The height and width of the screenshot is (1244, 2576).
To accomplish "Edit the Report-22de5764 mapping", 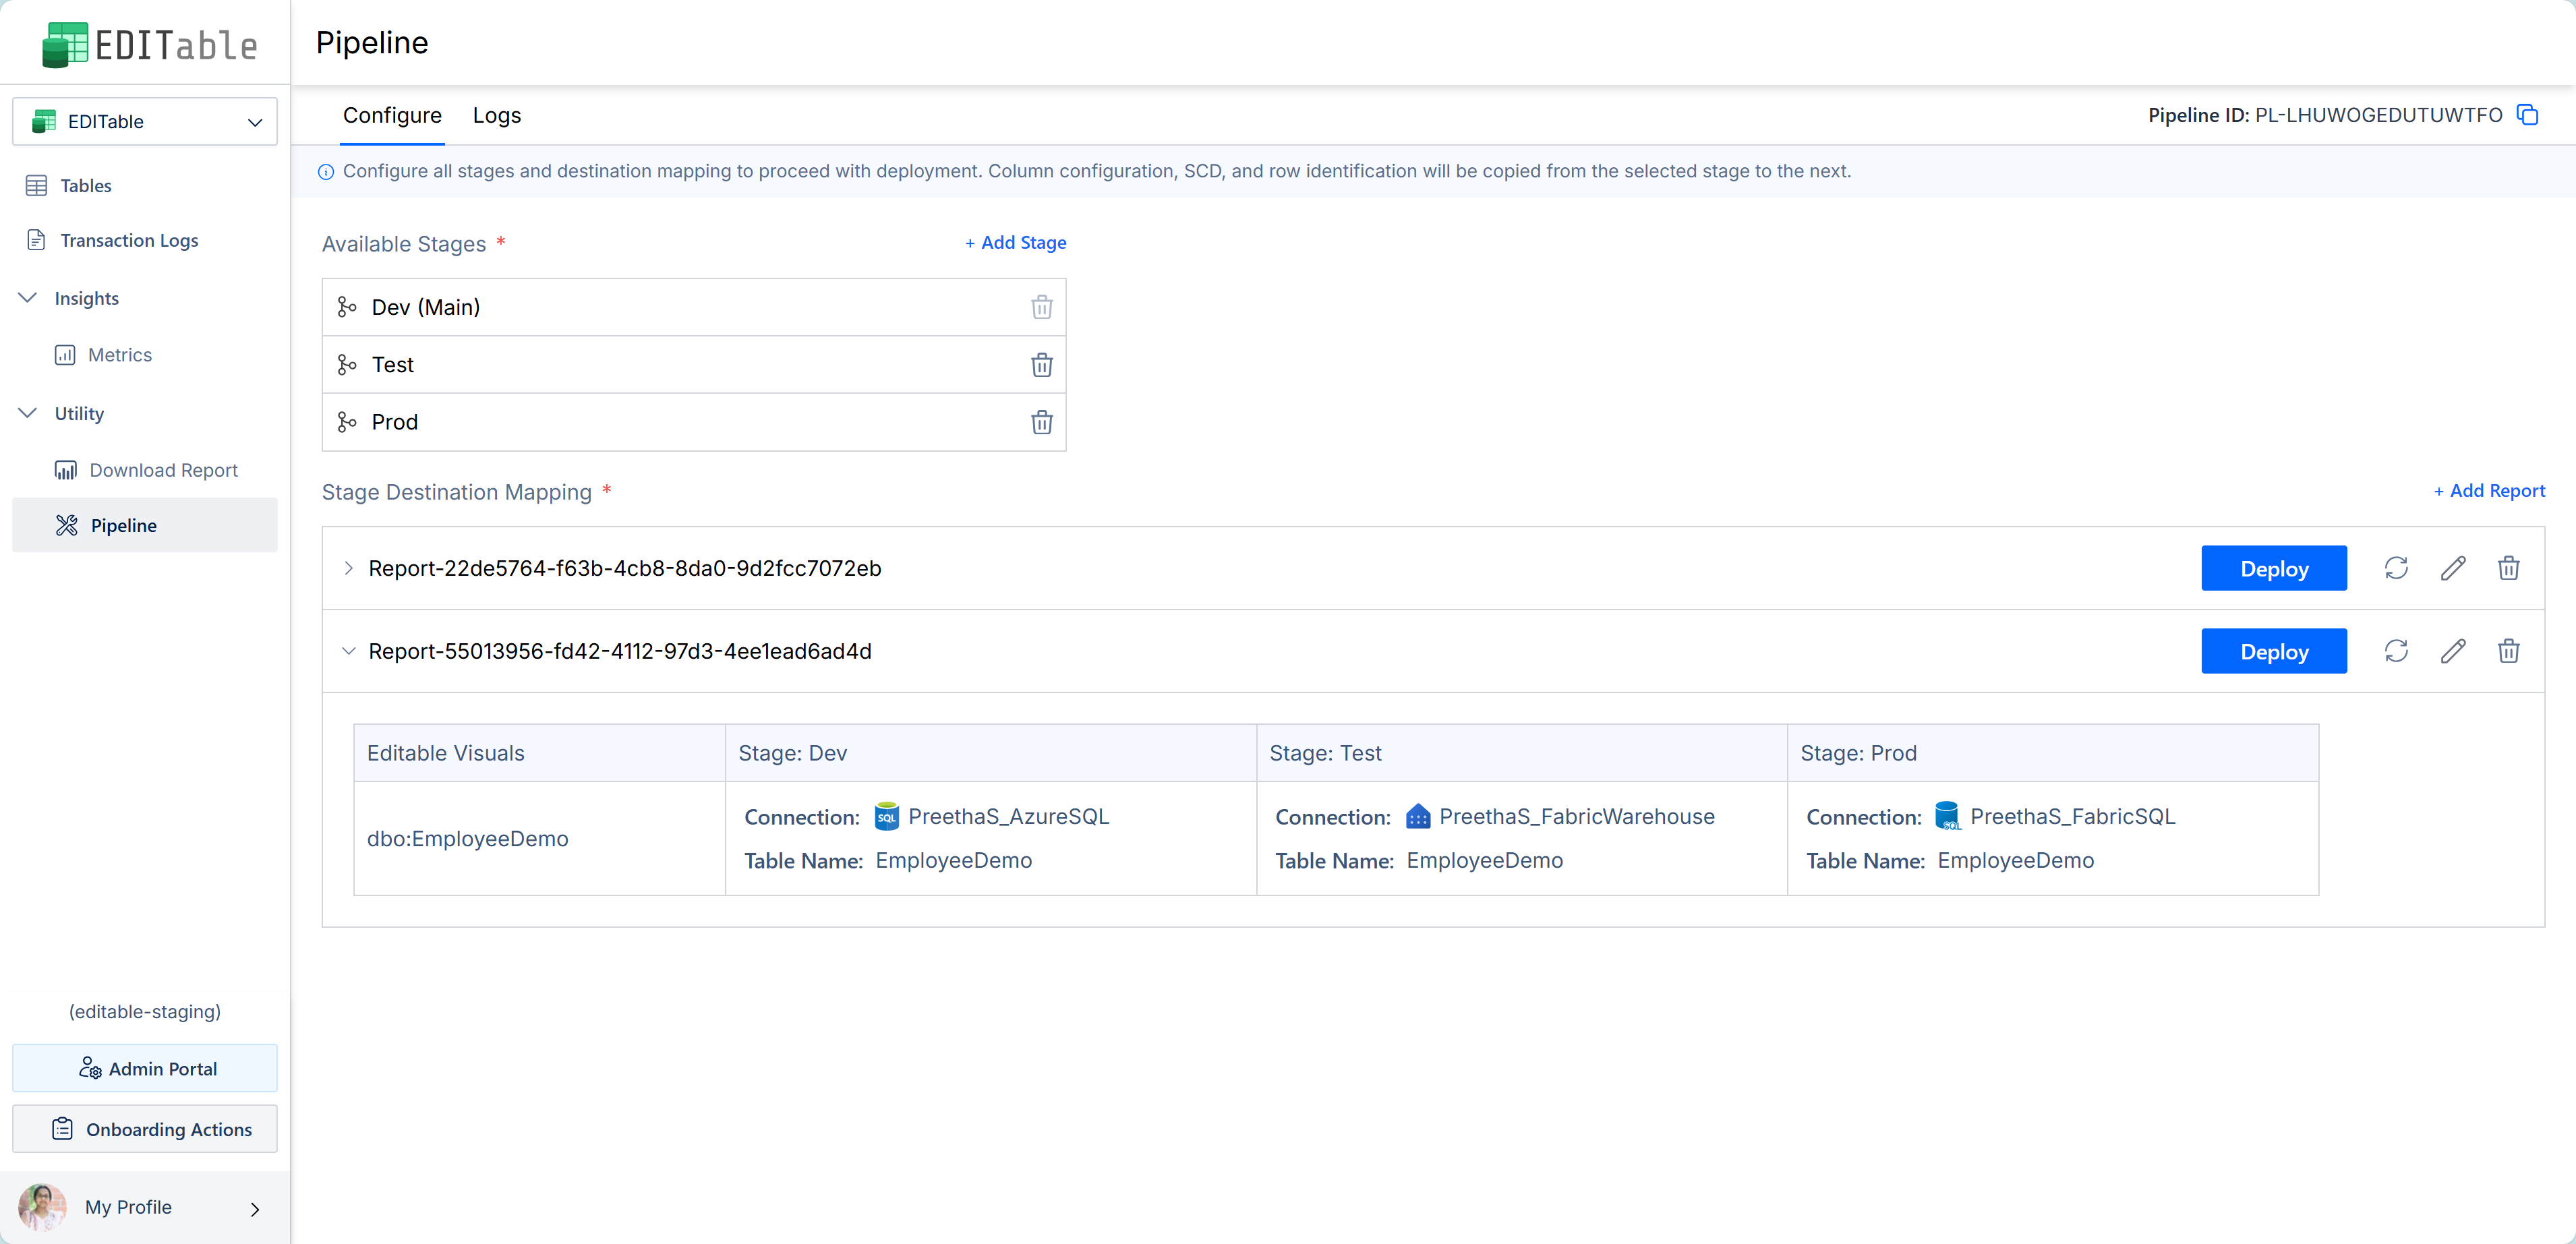I will click(x=2452, y=568).
